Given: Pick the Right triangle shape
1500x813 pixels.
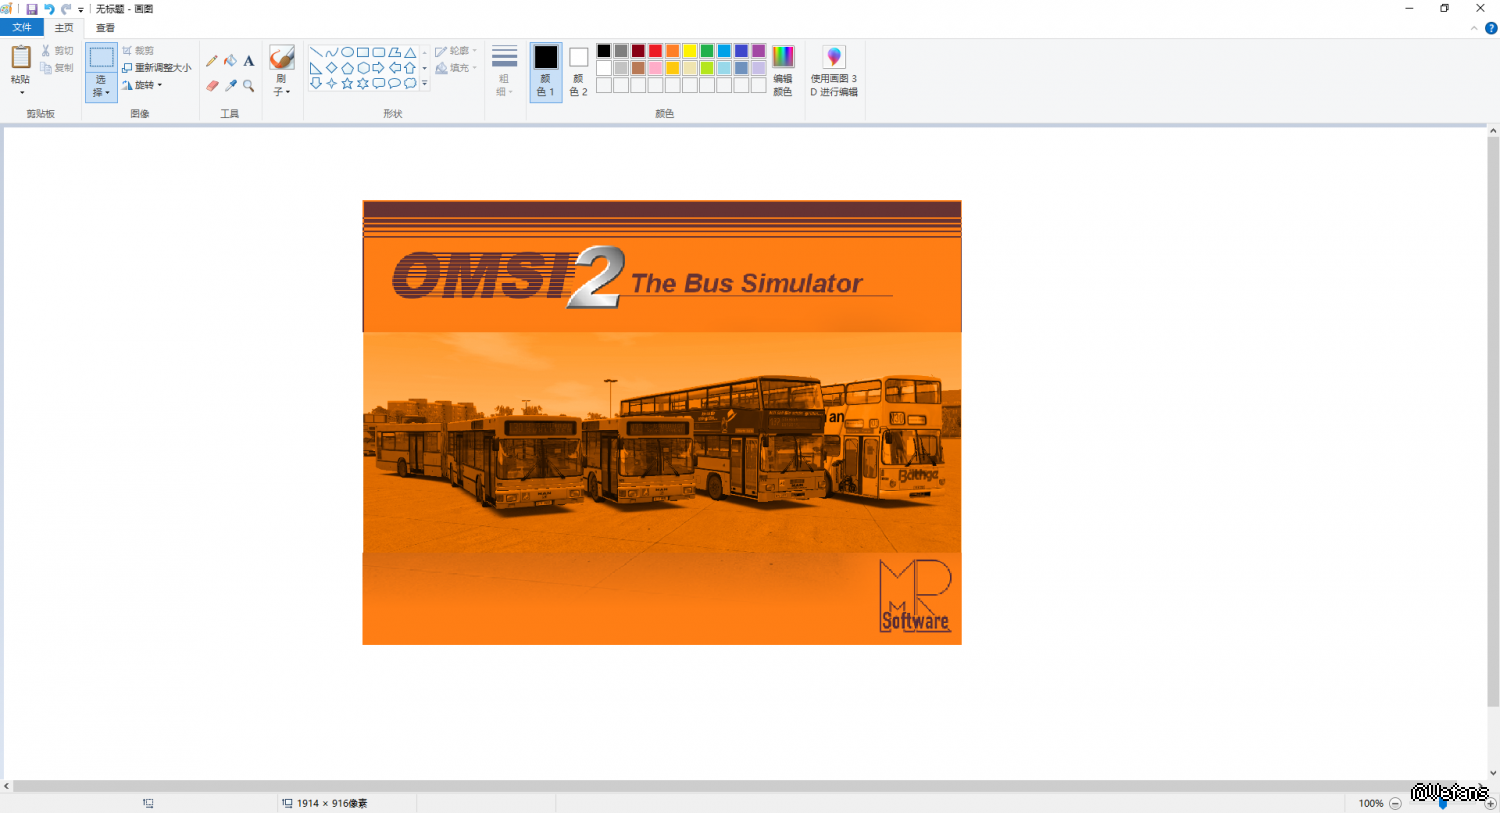Looking at the screenshot, I should 316,68.
